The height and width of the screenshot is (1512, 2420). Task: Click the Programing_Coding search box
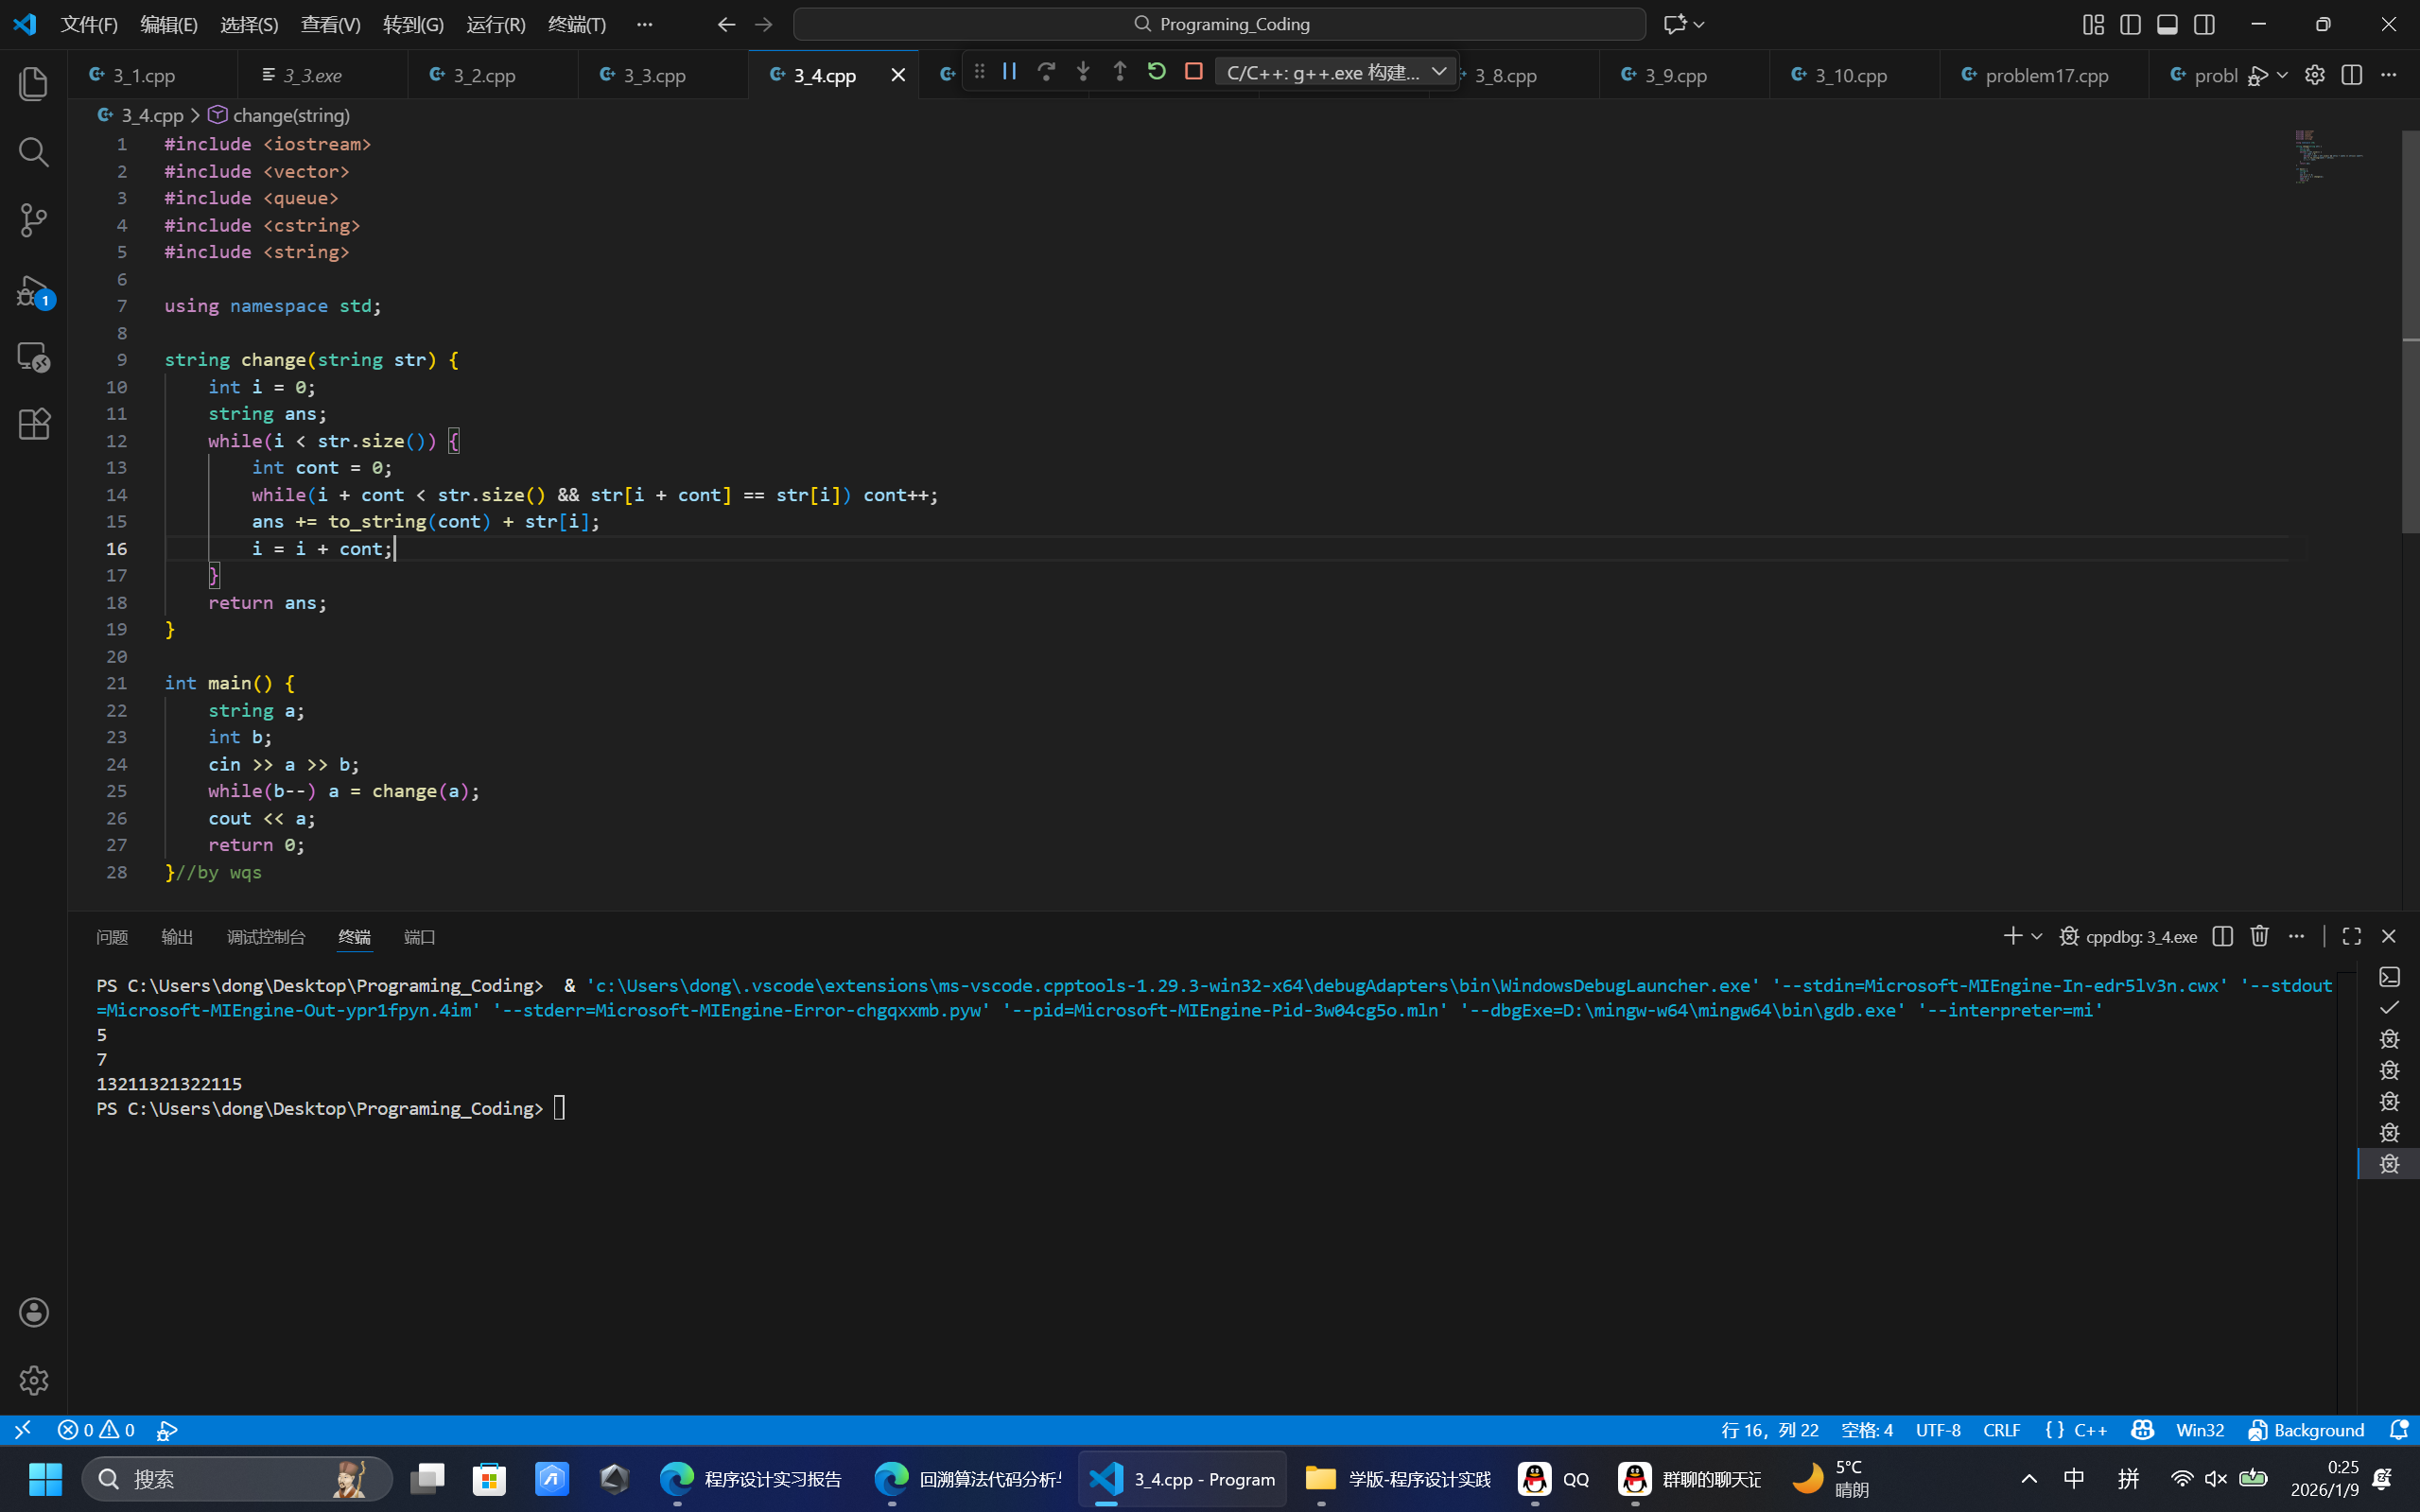coord(1219,24)
